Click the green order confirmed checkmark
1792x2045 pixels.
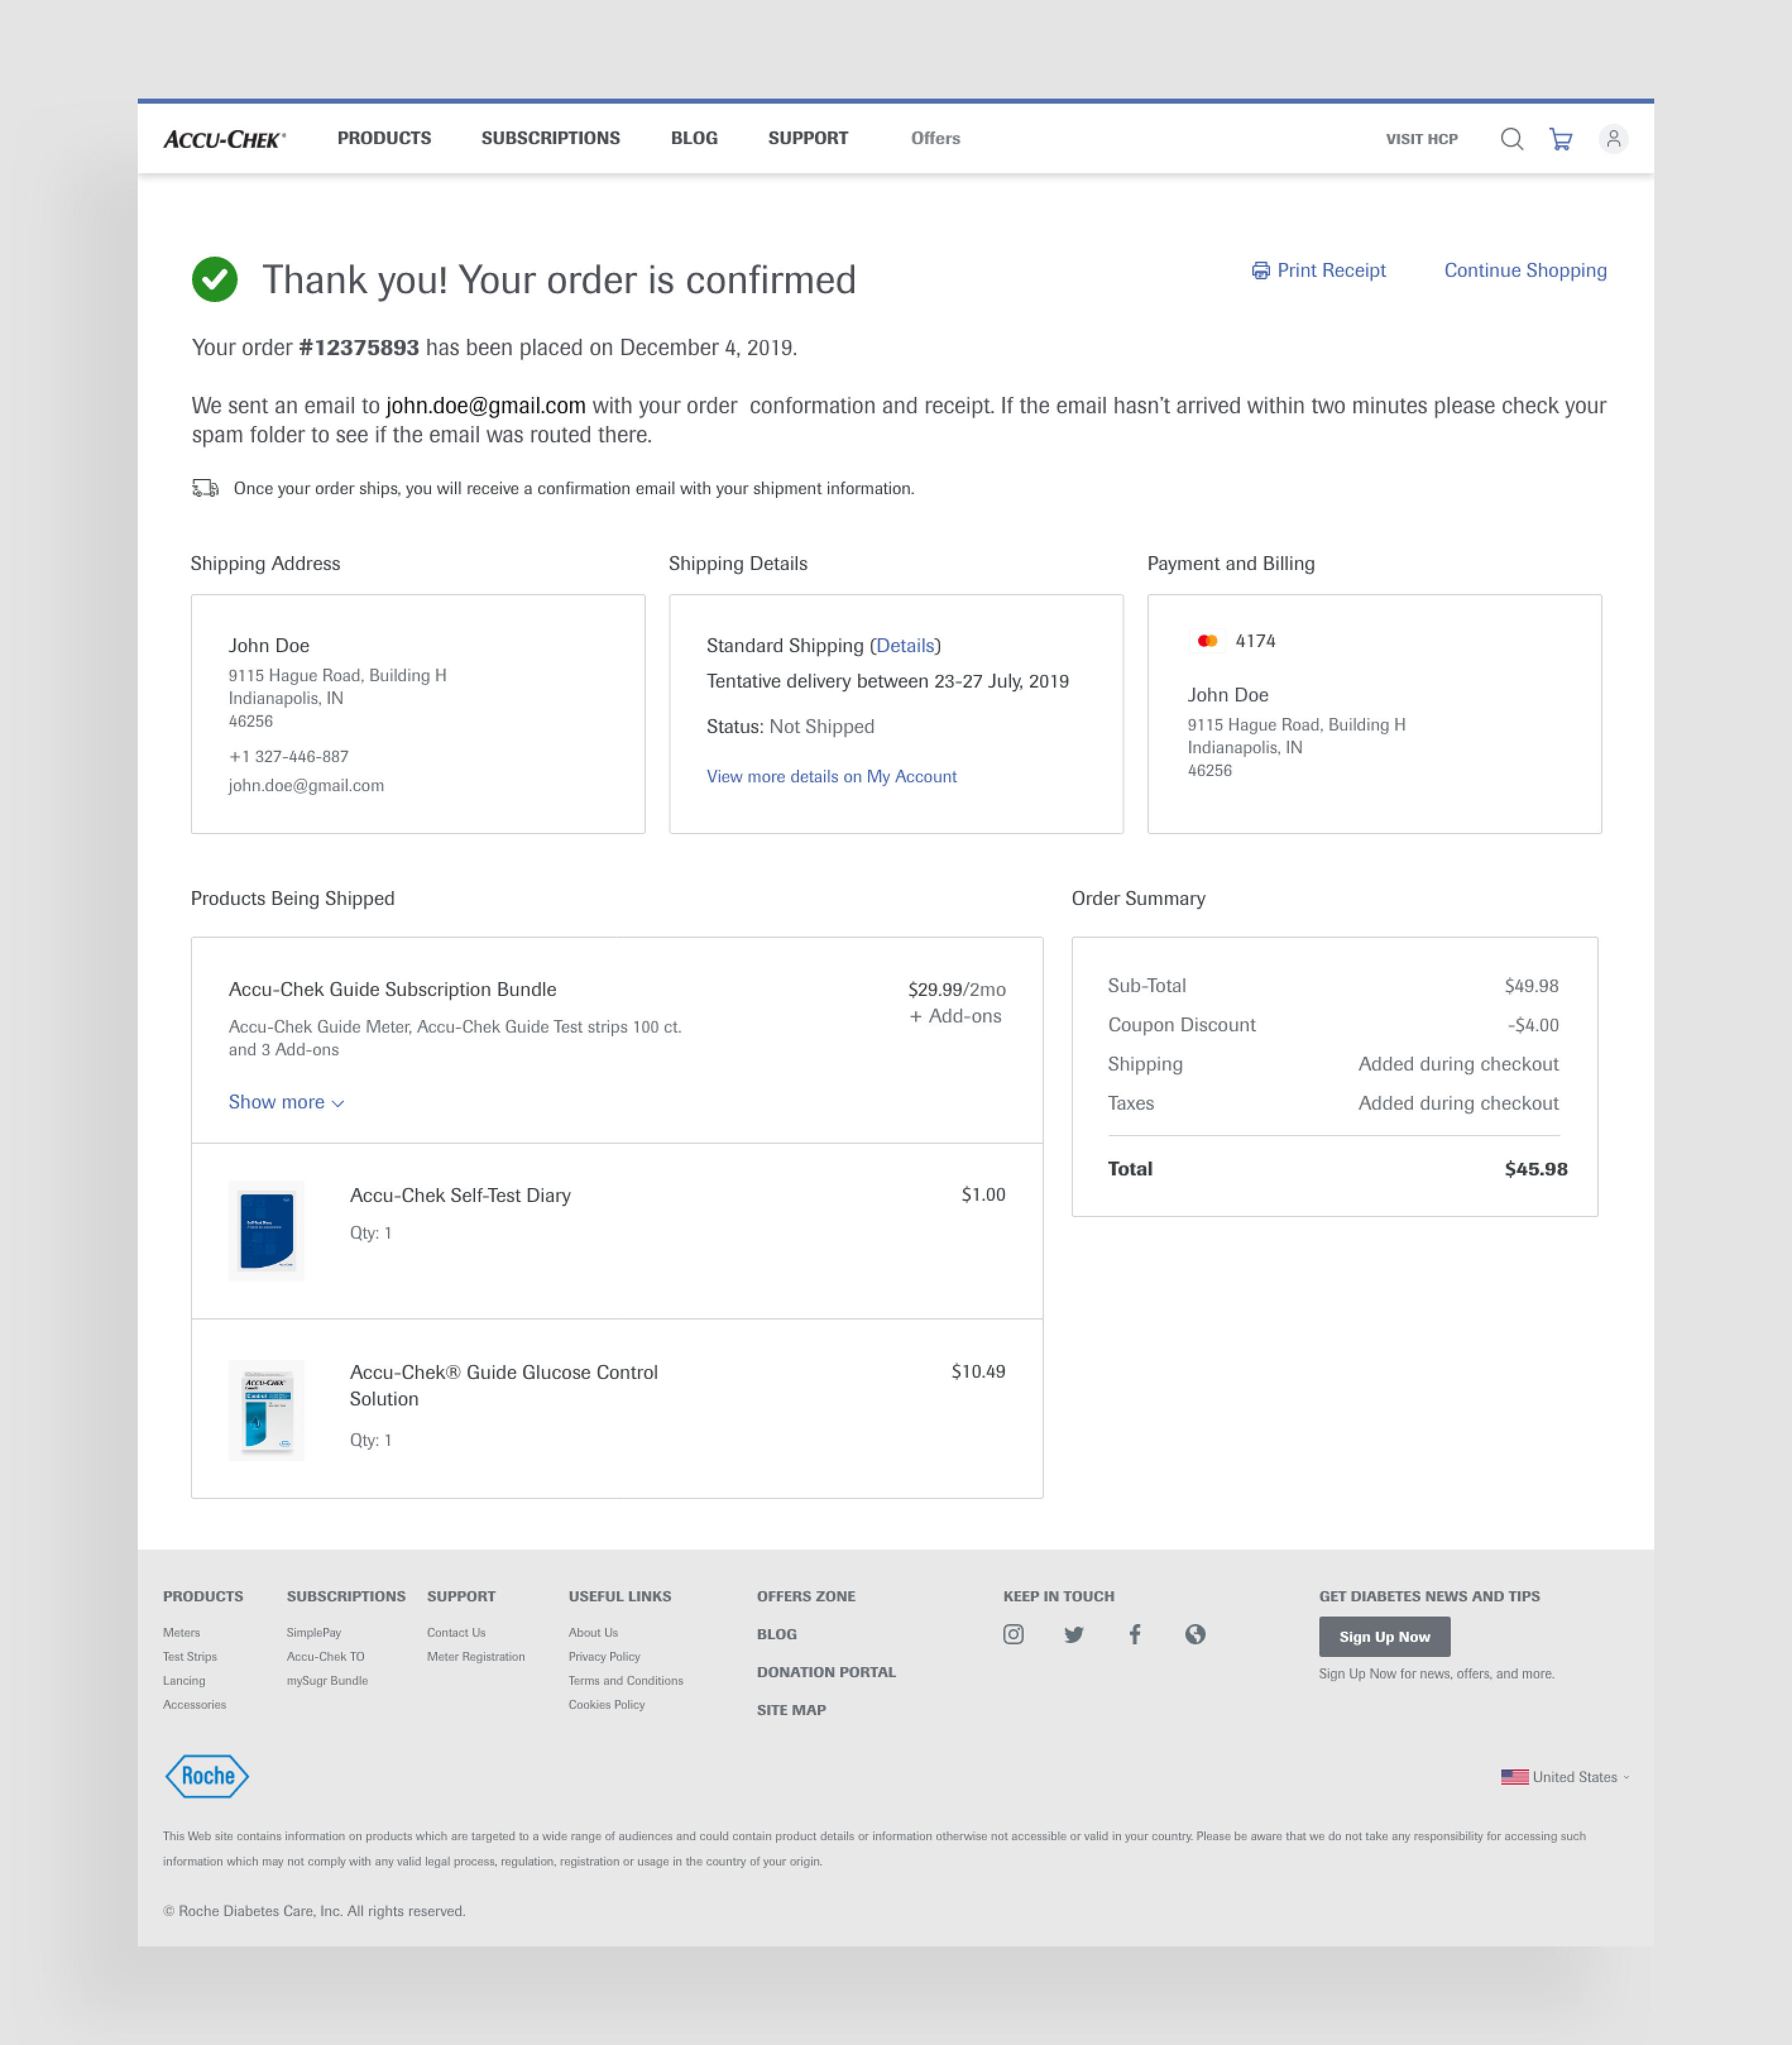(x=215, y=279)
